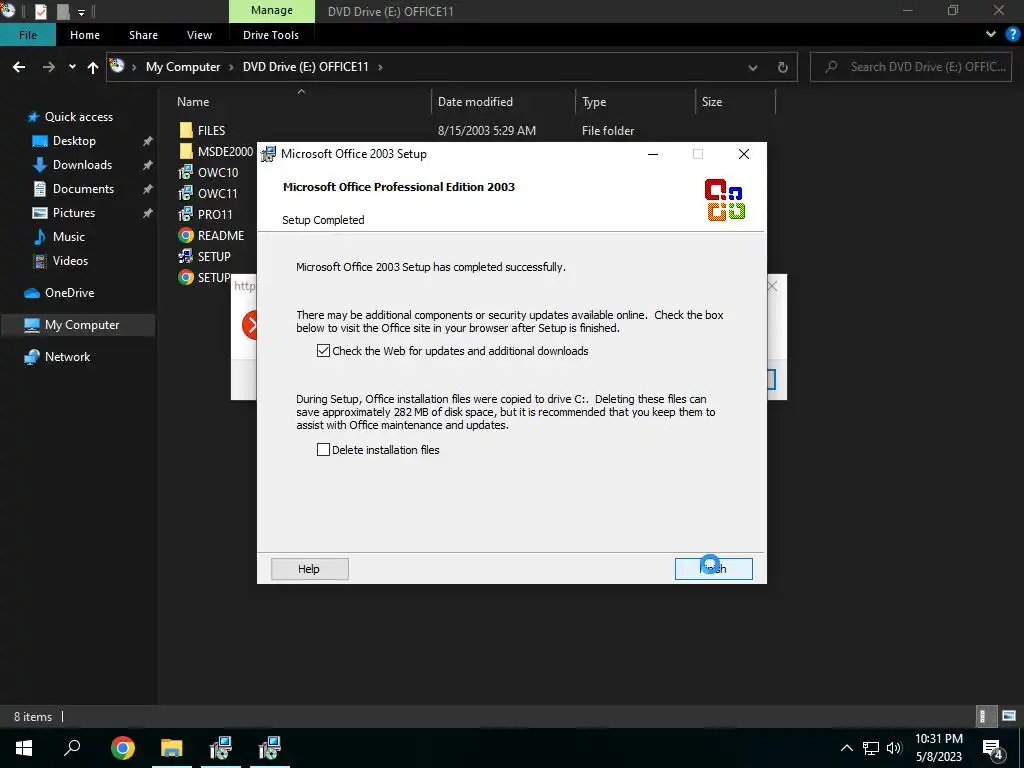Go forward using the forward arrow
Viewport: 1024px width, 768px height.
click(x=49, y=67)
